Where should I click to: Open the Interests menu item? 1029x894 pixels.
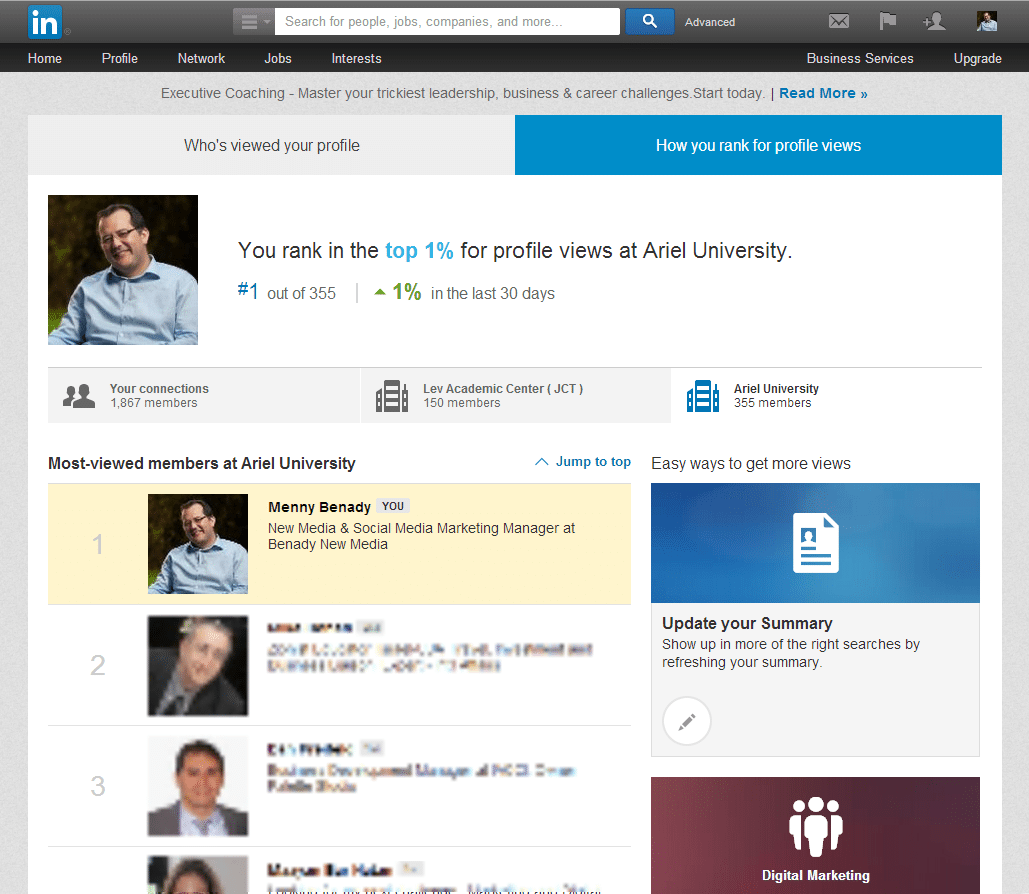point(356,58)
